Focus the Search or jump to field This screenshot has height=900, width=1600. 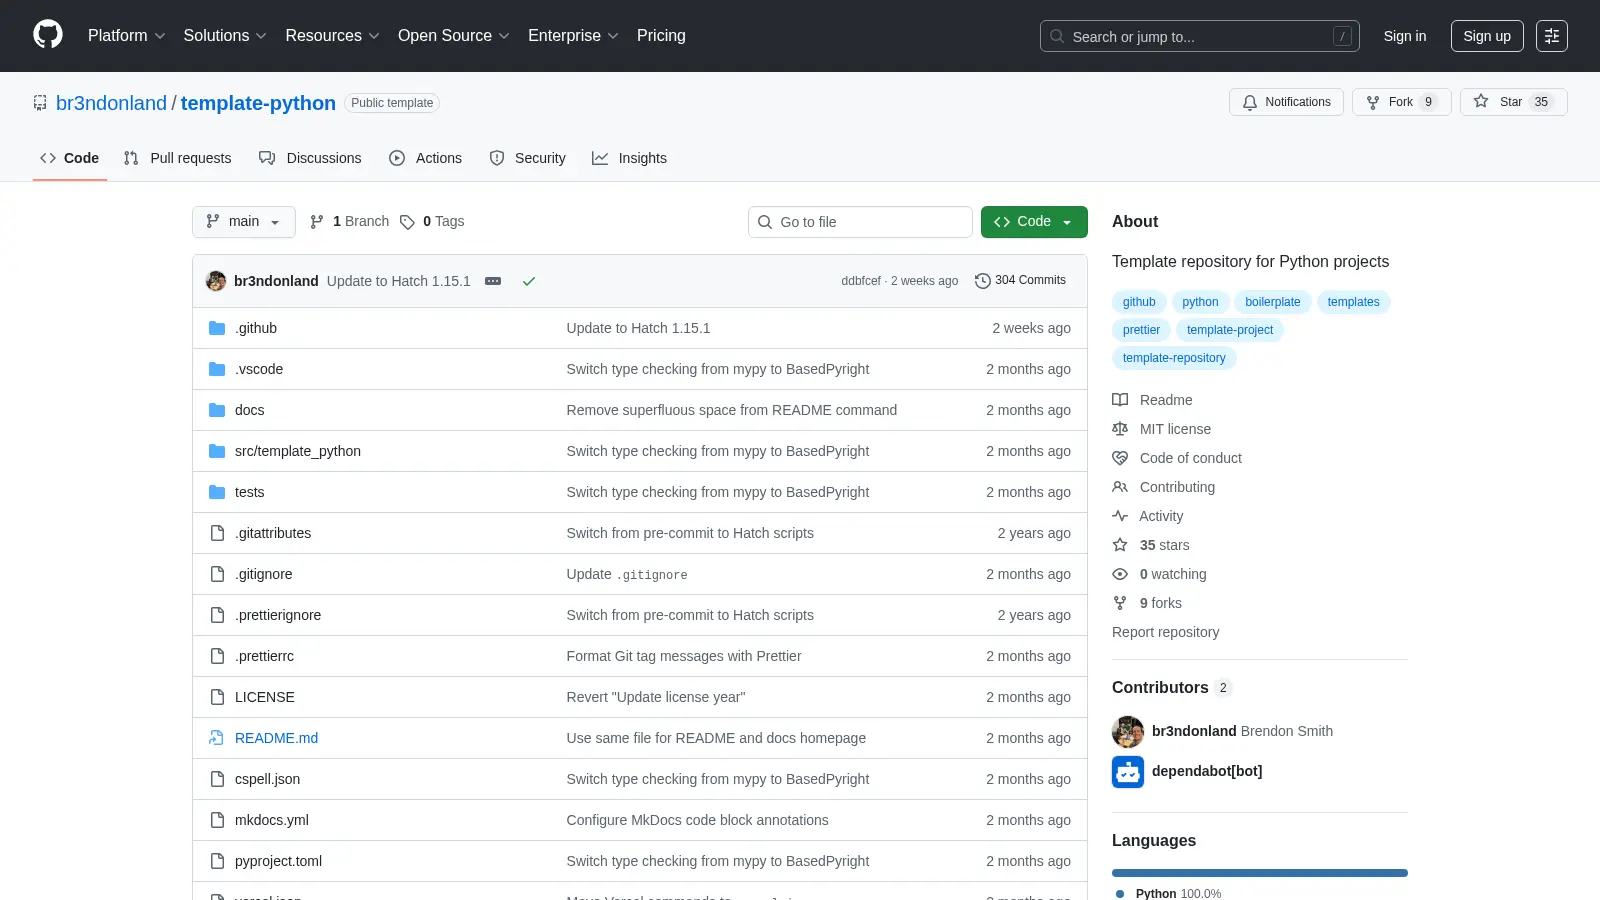click(1200, 36)
